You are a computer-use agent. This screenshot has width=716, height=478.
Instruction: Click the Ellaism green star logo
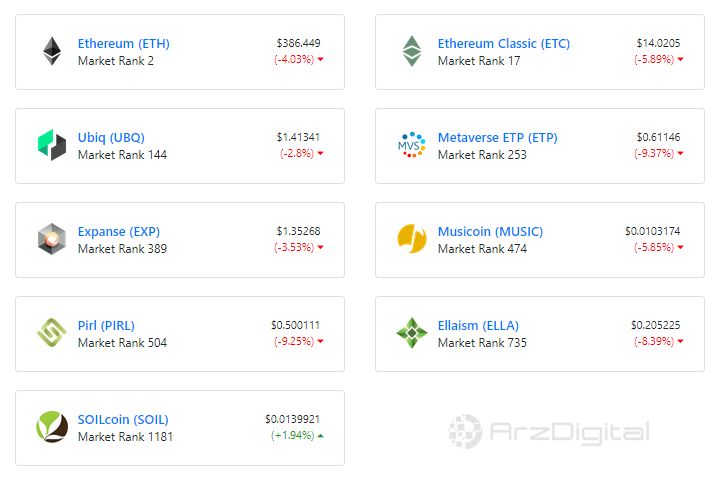[x=412, y=333]
